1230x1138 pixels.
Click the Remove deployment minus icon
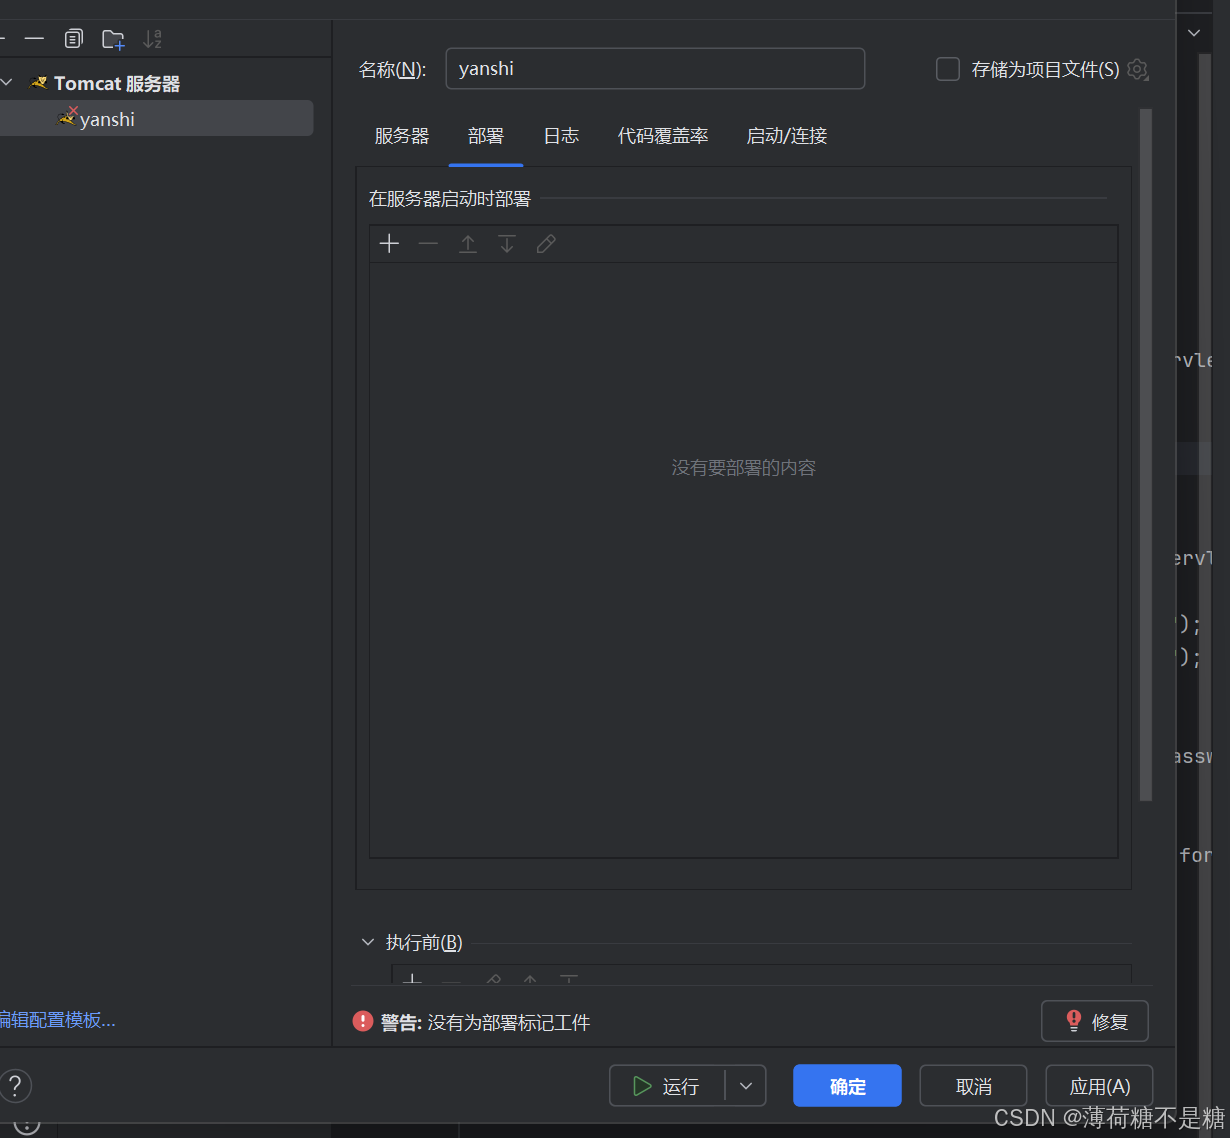428,243
